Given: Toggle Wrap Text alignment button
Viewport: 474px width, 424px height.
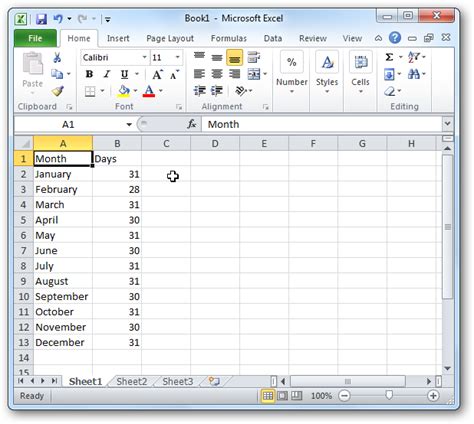Looking at the screenshot, I should pos(254,57).
